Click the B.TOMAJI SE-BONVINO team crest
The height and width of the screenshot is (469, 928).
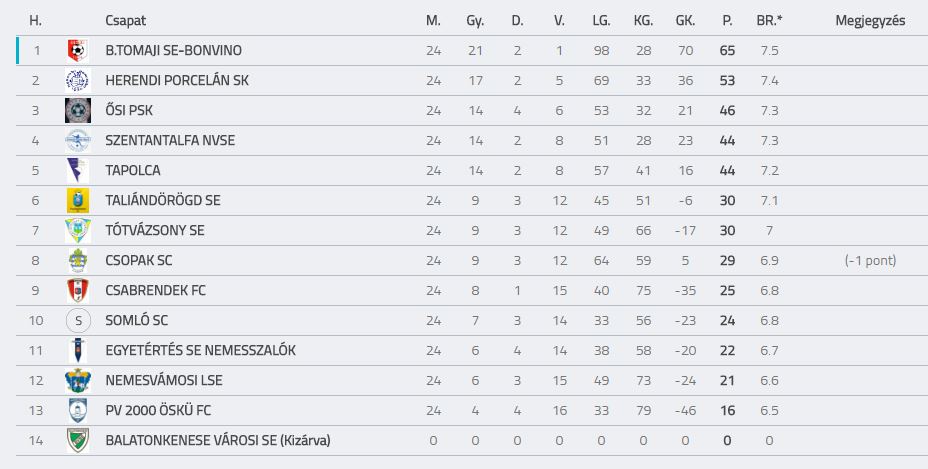point(78,51)
